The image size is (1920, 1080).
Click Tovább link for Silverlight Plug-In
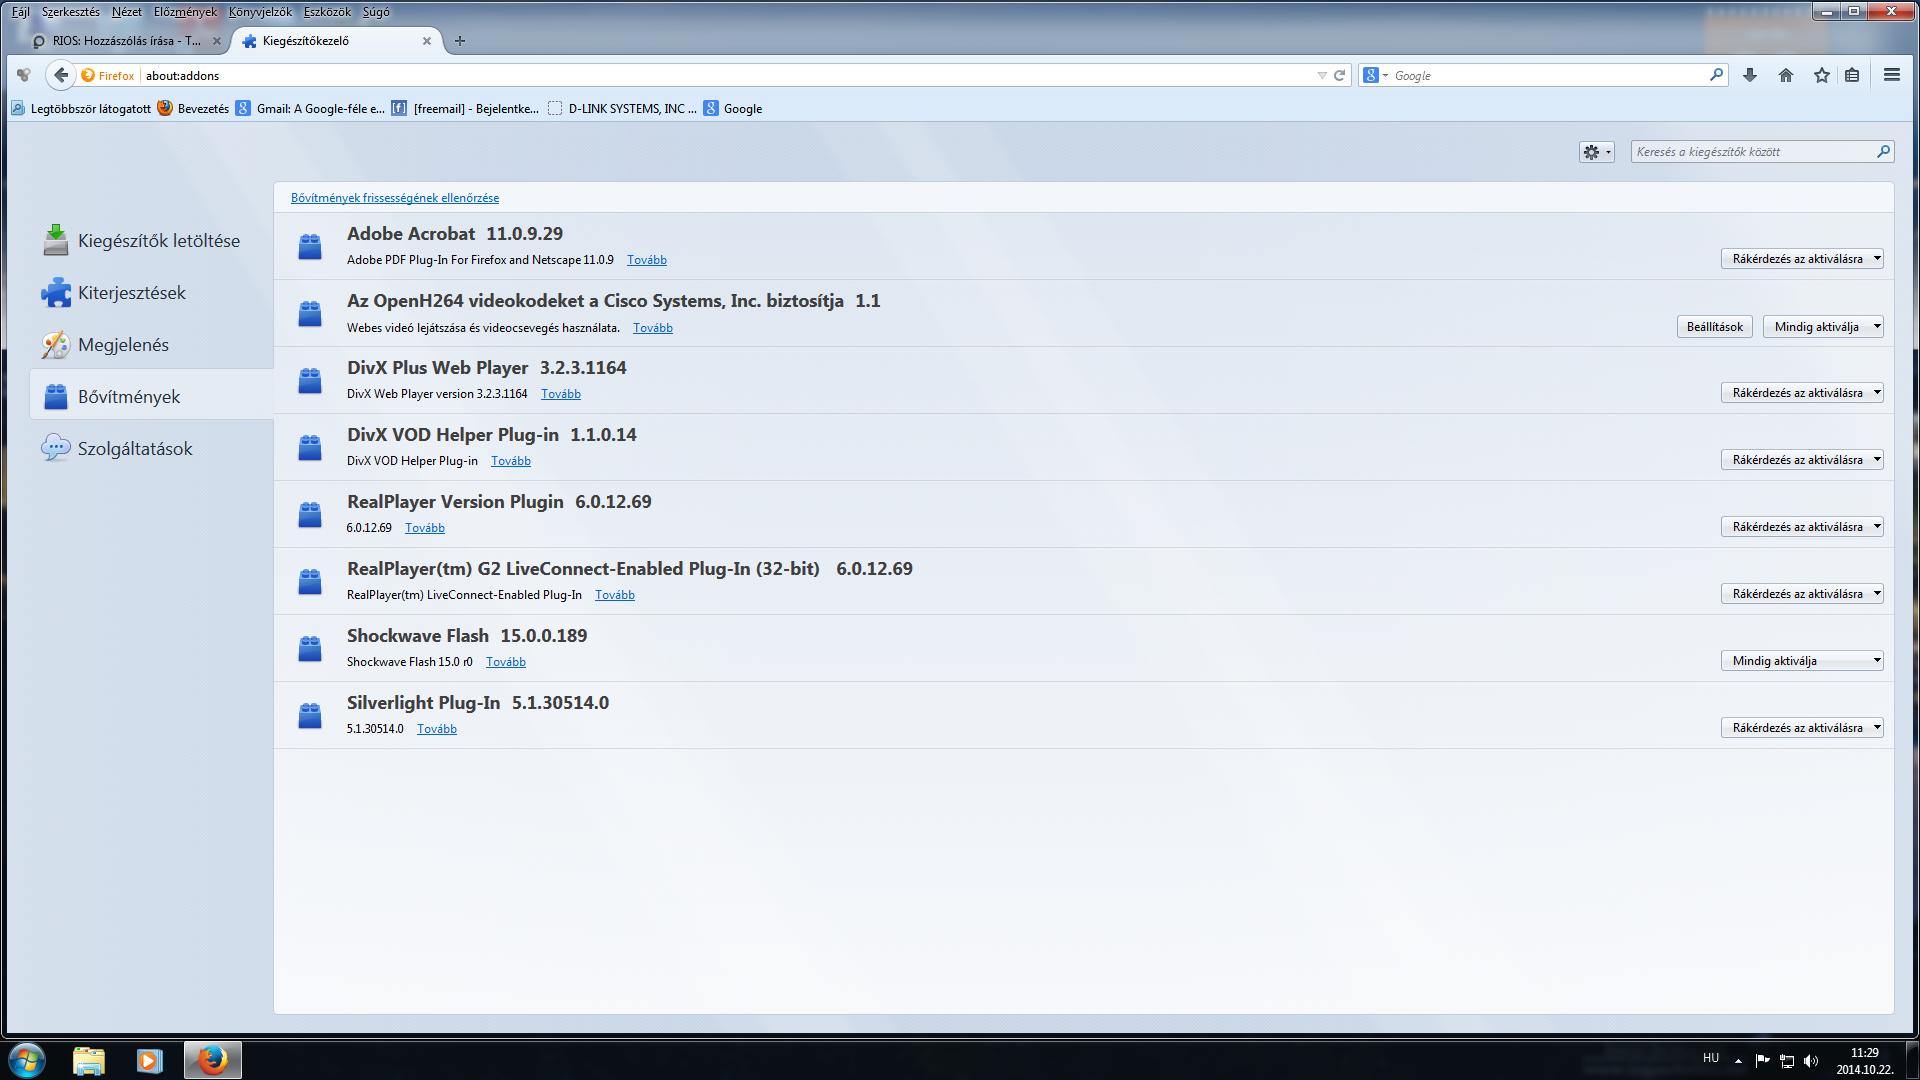437,729
